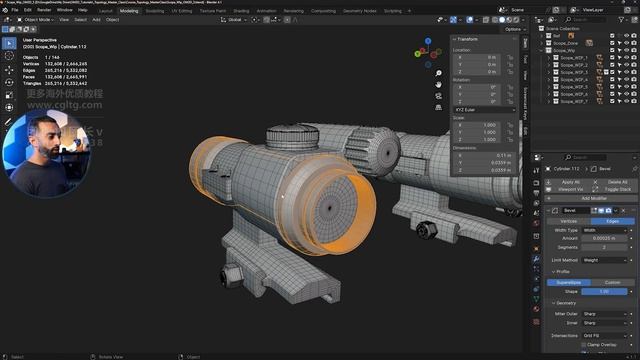640x360 pixels.
Task: Open the Texture properties tab icon
Action: pos(536,322)
